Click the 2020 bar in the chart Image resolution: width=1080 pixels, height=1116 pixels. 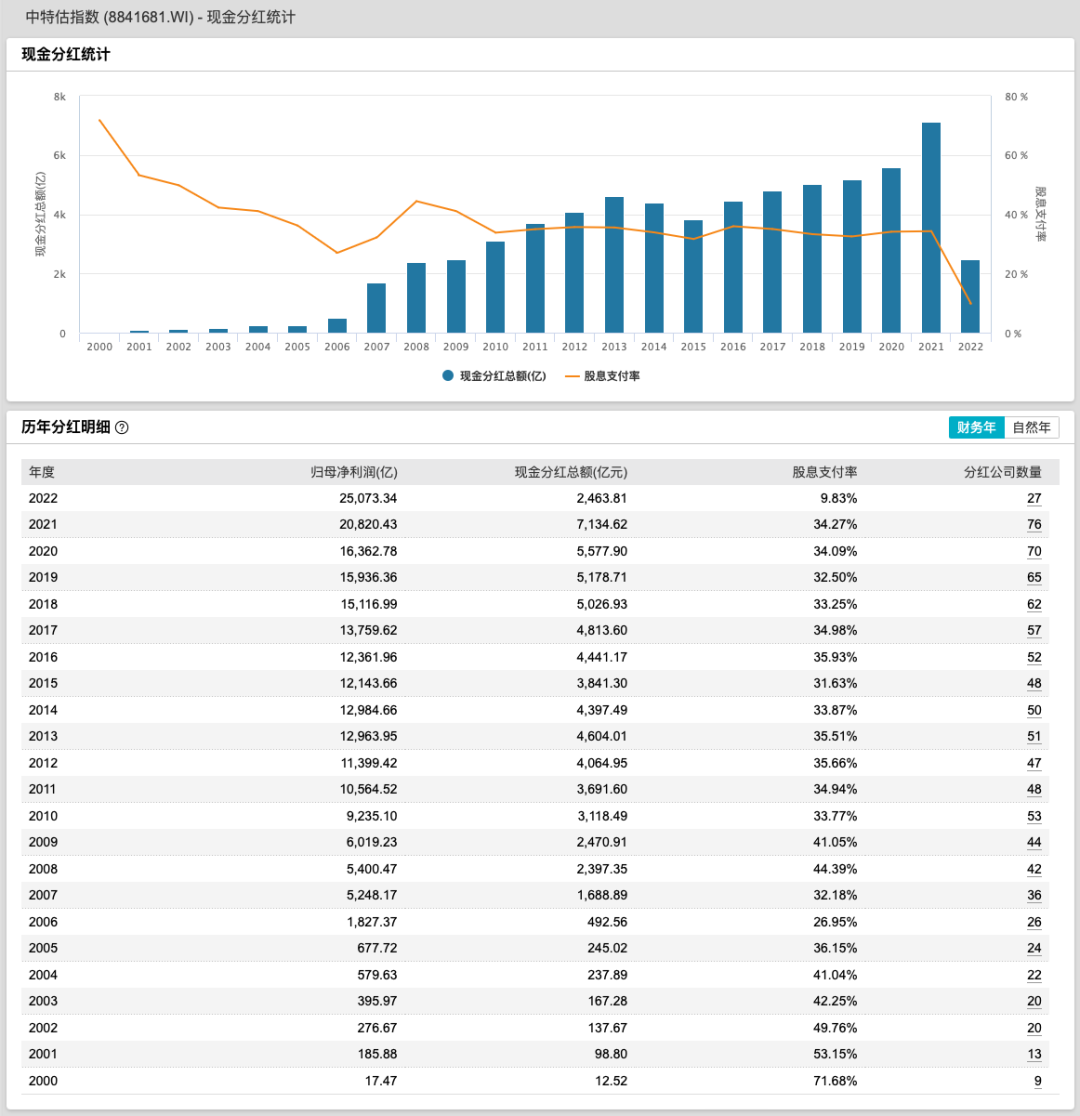coord(891,251)
